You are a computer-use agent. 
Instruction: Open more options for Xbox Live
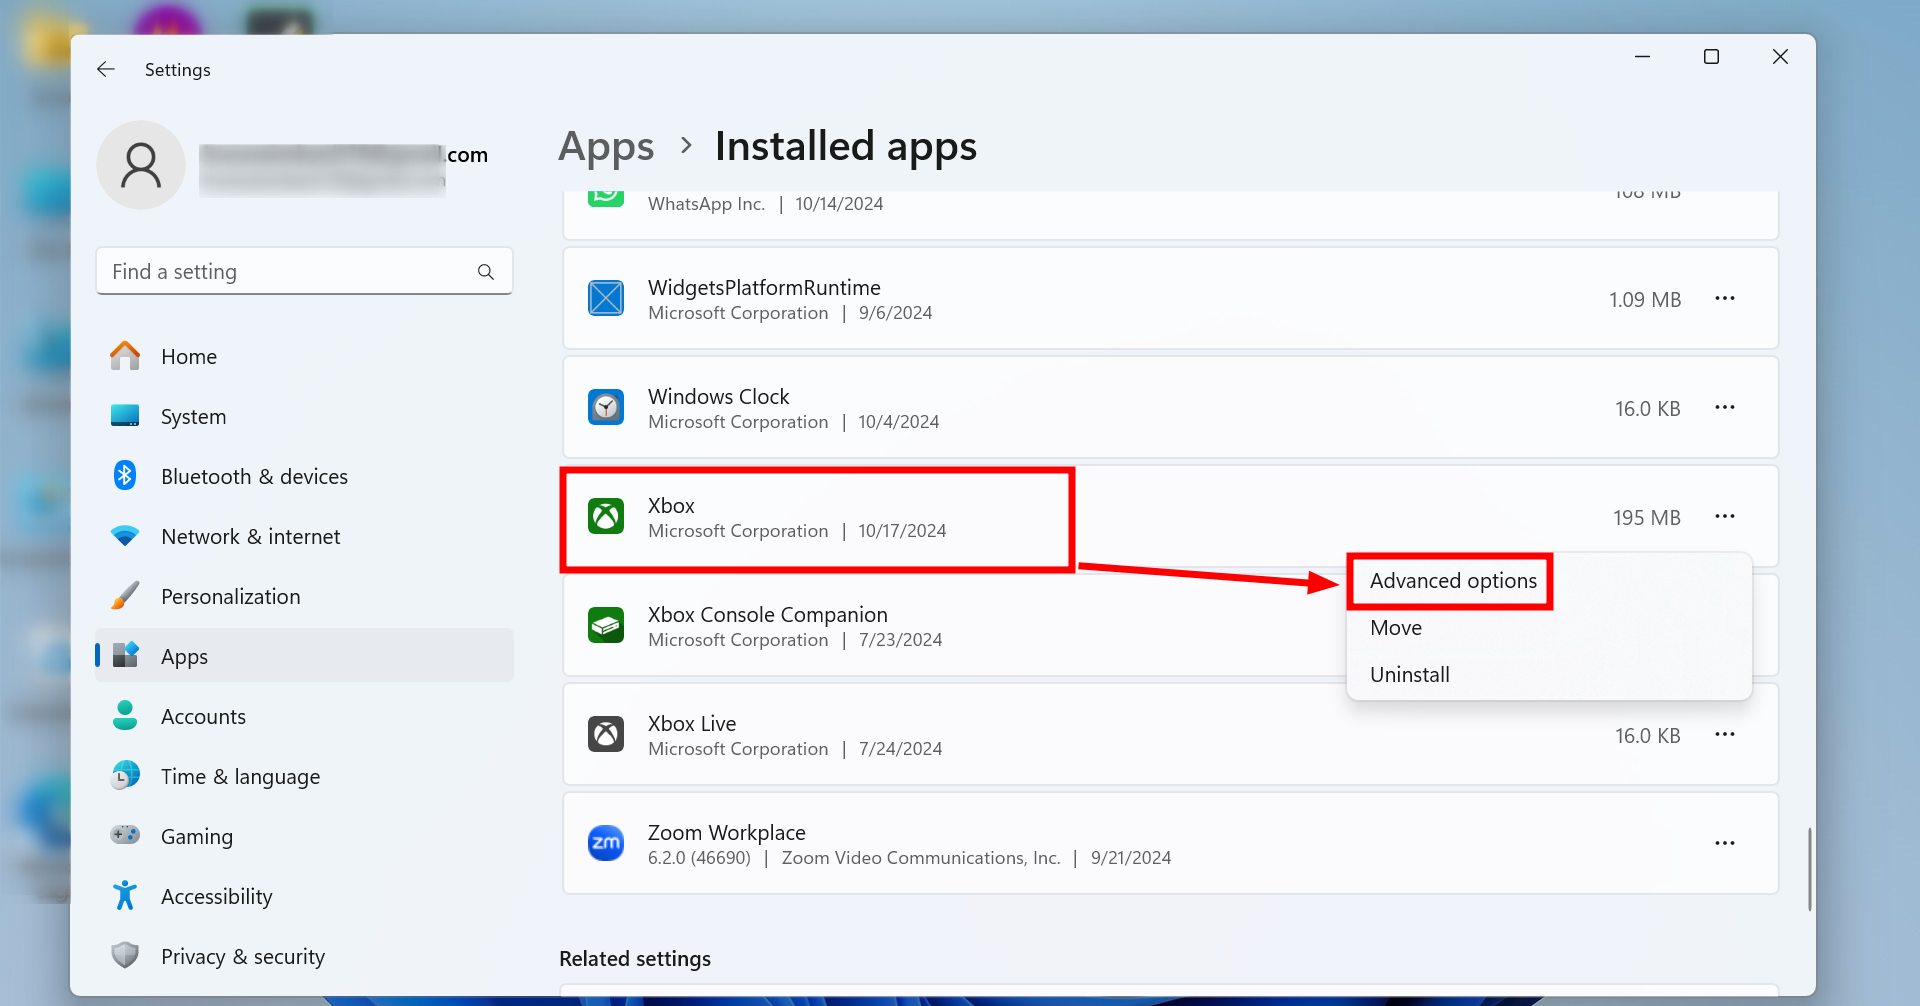(x=1724, y=735)
